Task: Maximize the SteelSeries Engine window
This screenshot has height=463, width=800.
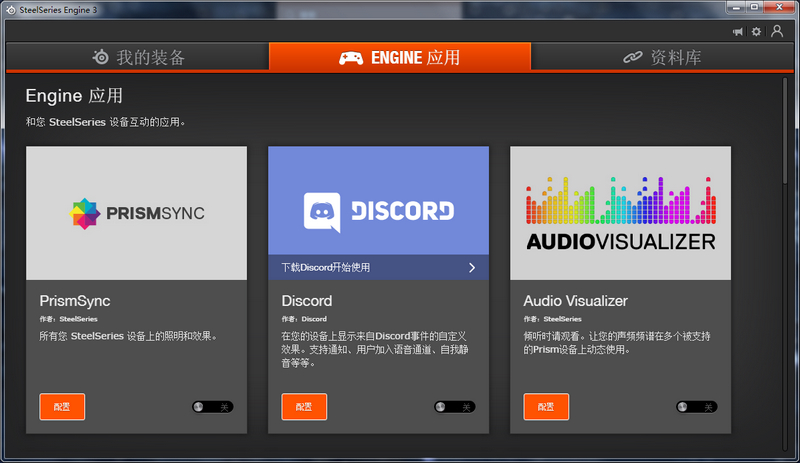Action: click(755, 7)
